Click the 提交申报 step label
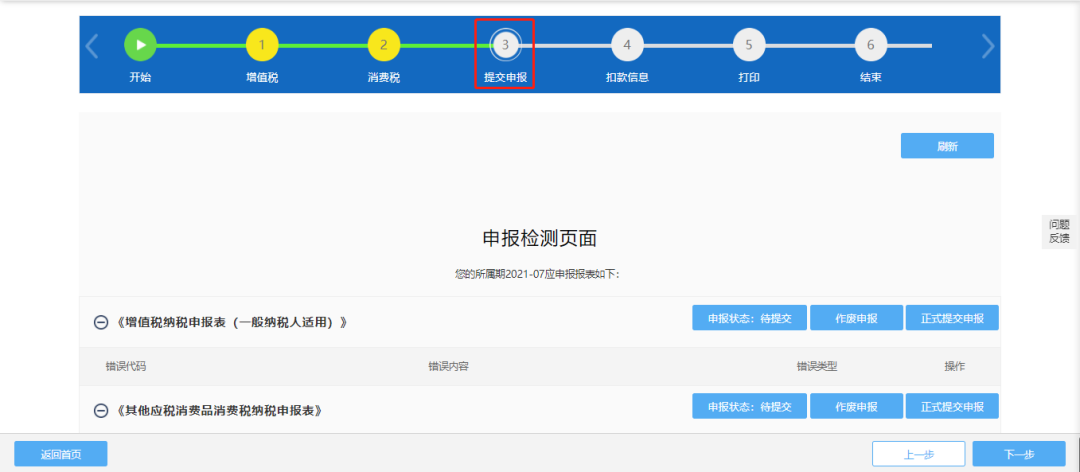The height and width of the screenshot is (472, 1080). (x=506, y=77)
